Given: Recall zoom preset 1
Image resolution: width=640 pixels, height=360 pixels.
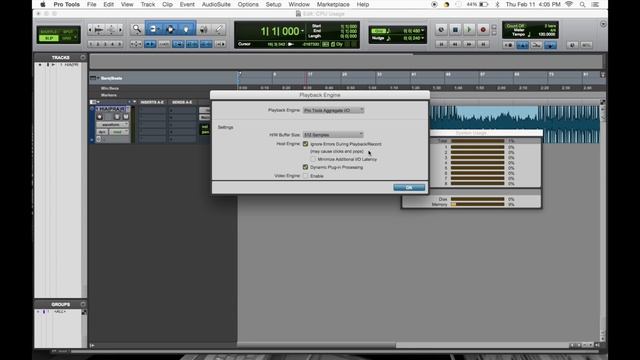Looking at the screenshot, I should click(91, 44).
